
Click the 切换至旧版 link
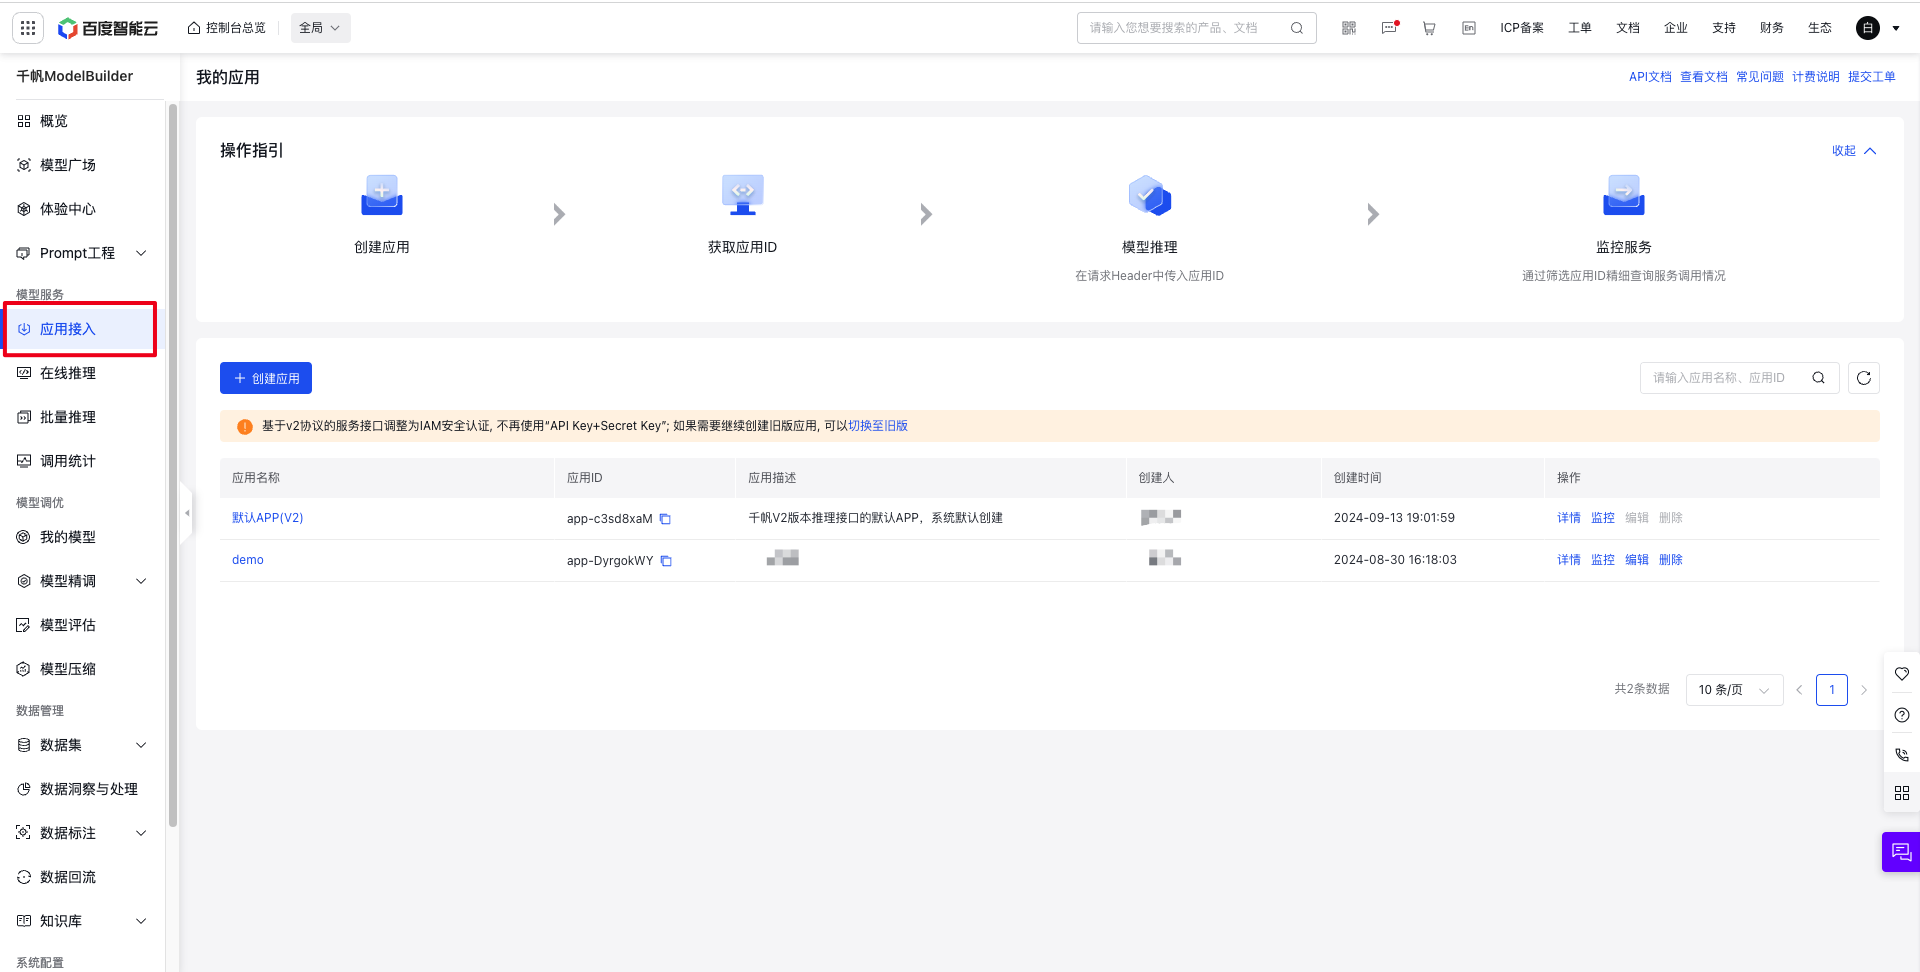[878, 426]
